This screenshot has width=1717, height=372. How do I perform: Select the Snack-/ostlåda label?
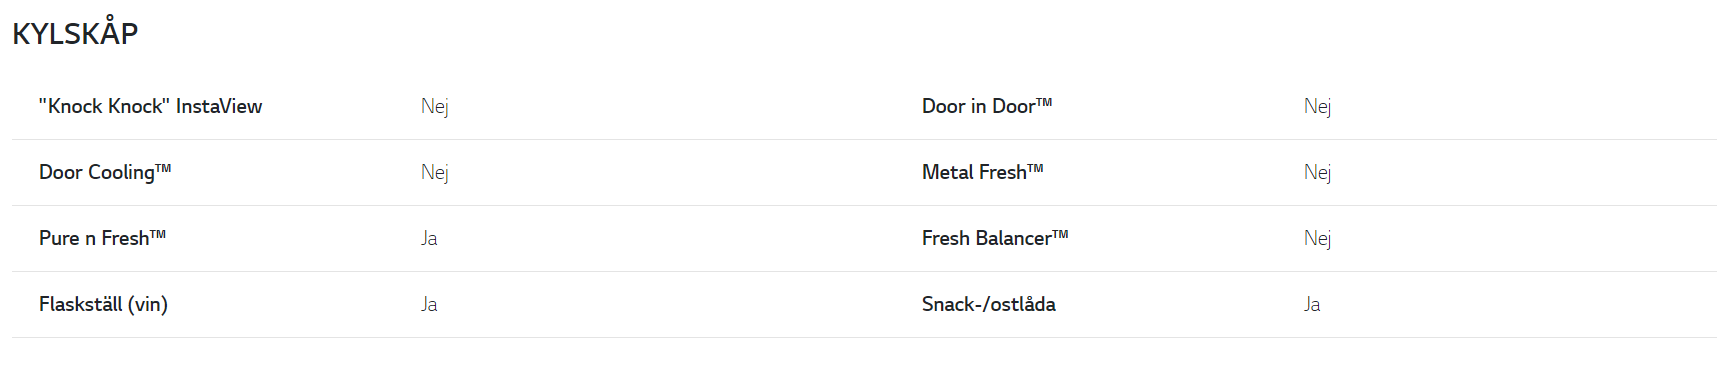pos(989,304)
